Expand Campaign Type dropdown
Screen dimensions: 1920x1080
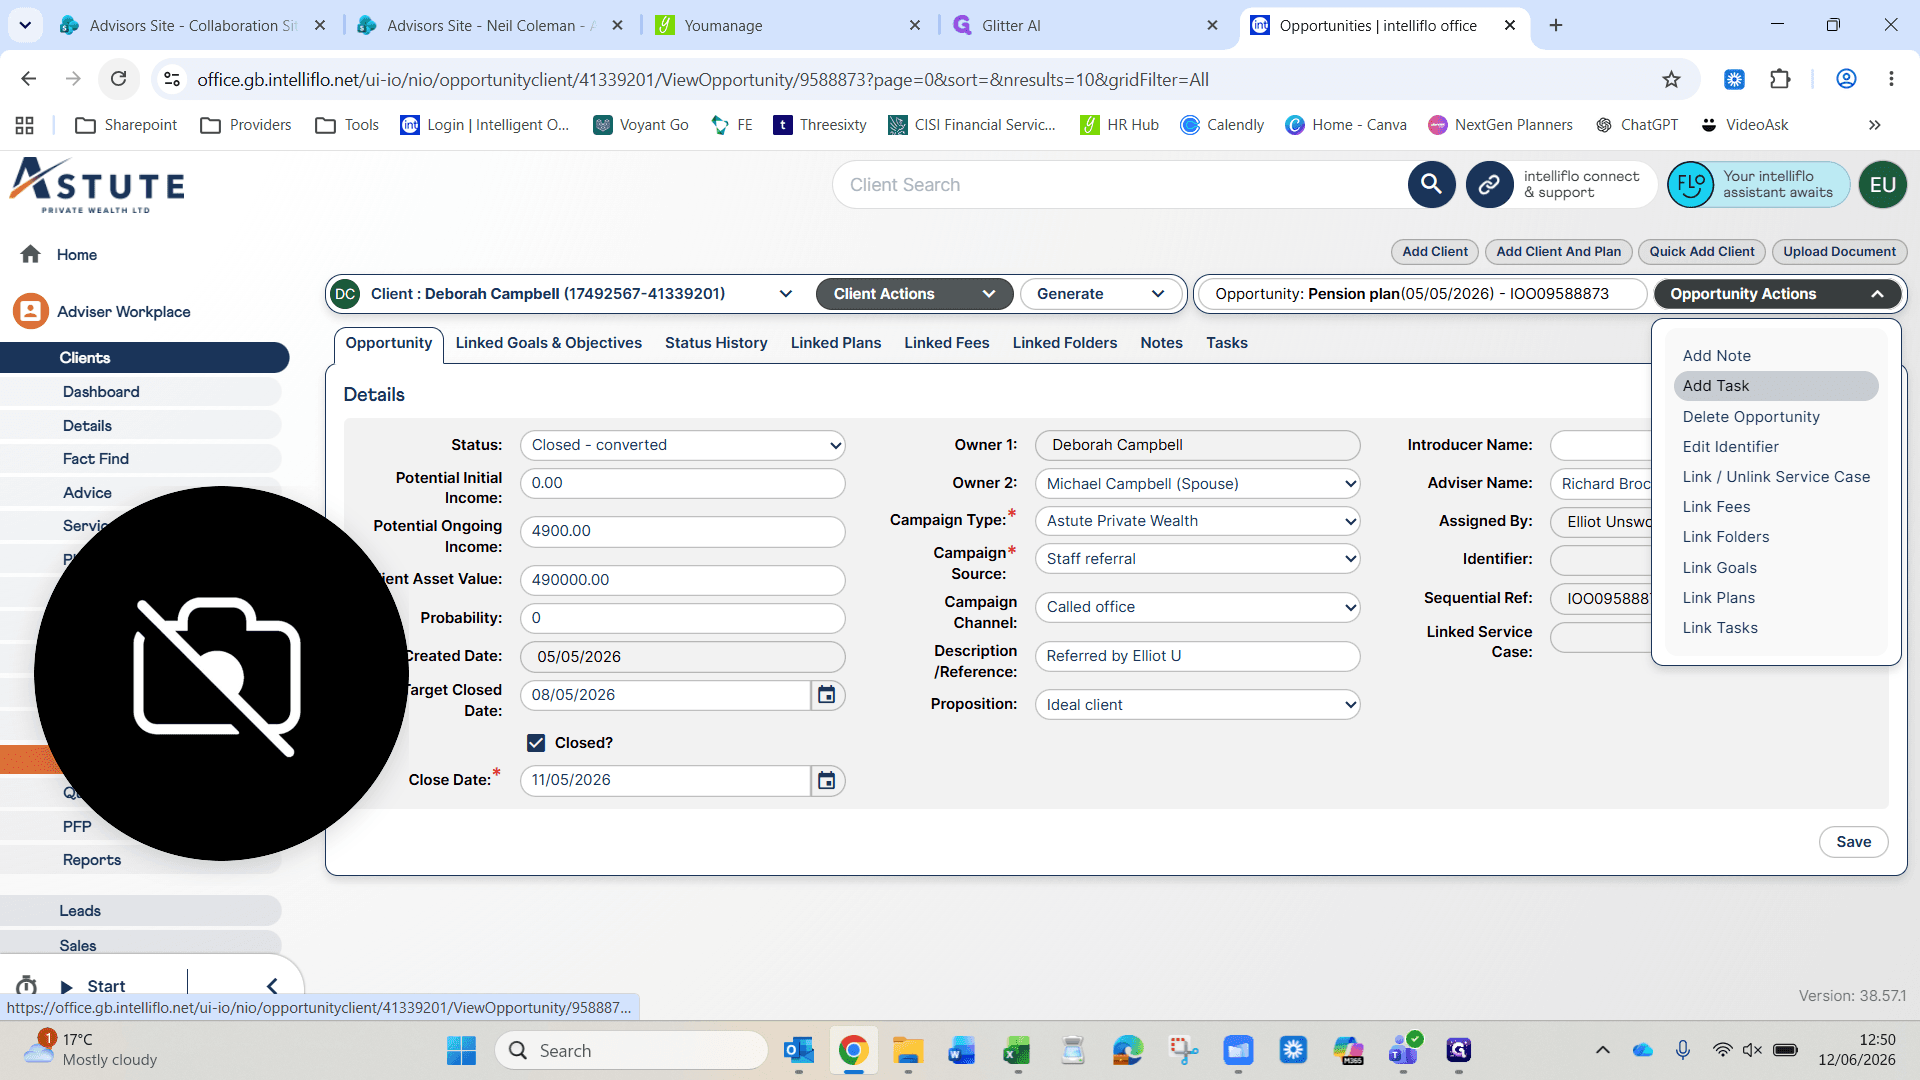[1197, 521]
